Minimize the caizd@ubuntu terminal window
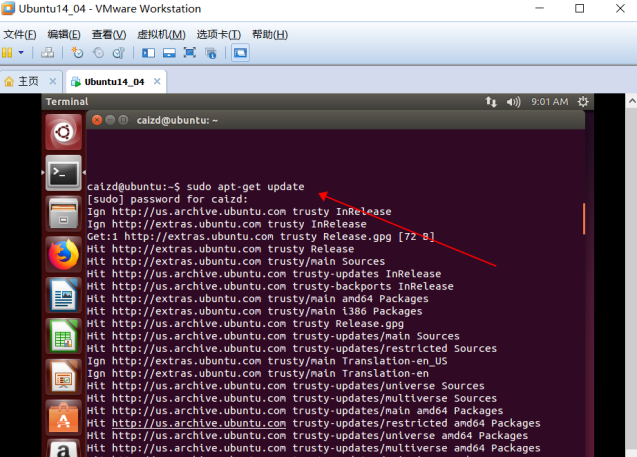 click(x=110, y=120)
